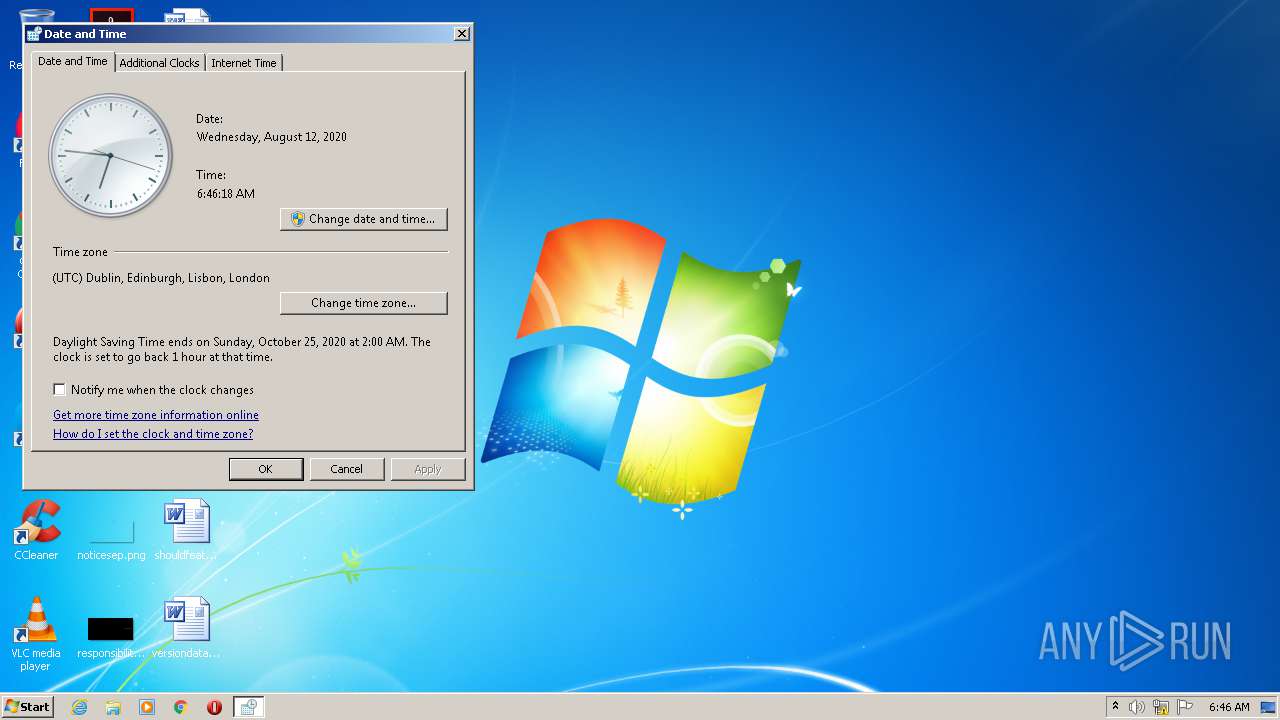Select the responsibilit black image file

(111, 637)
